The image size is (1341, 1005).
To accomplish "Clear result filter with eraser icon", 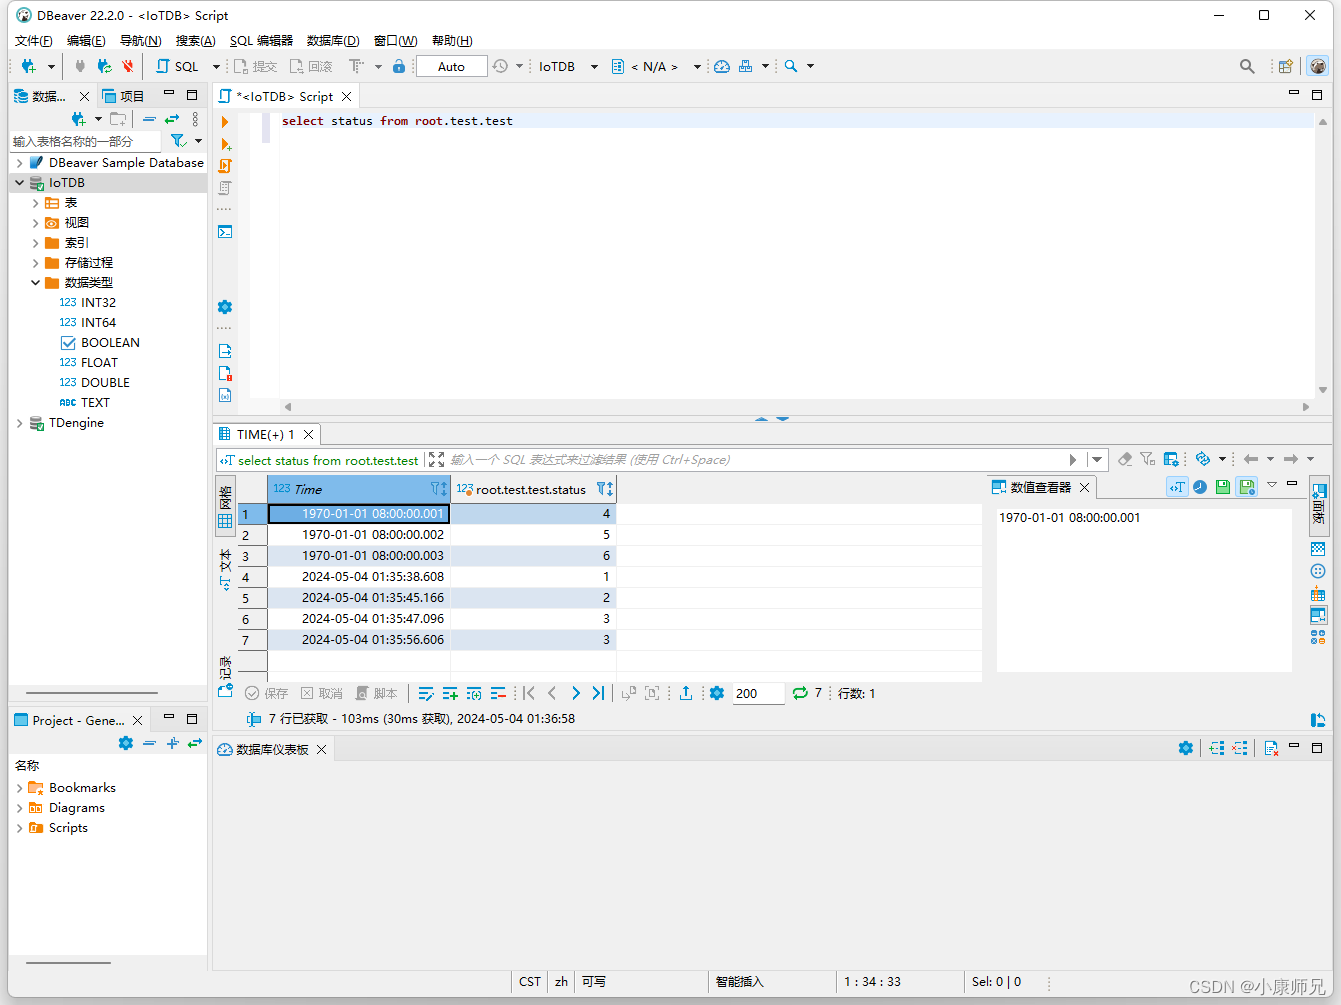I will (x=1125, y=459).
